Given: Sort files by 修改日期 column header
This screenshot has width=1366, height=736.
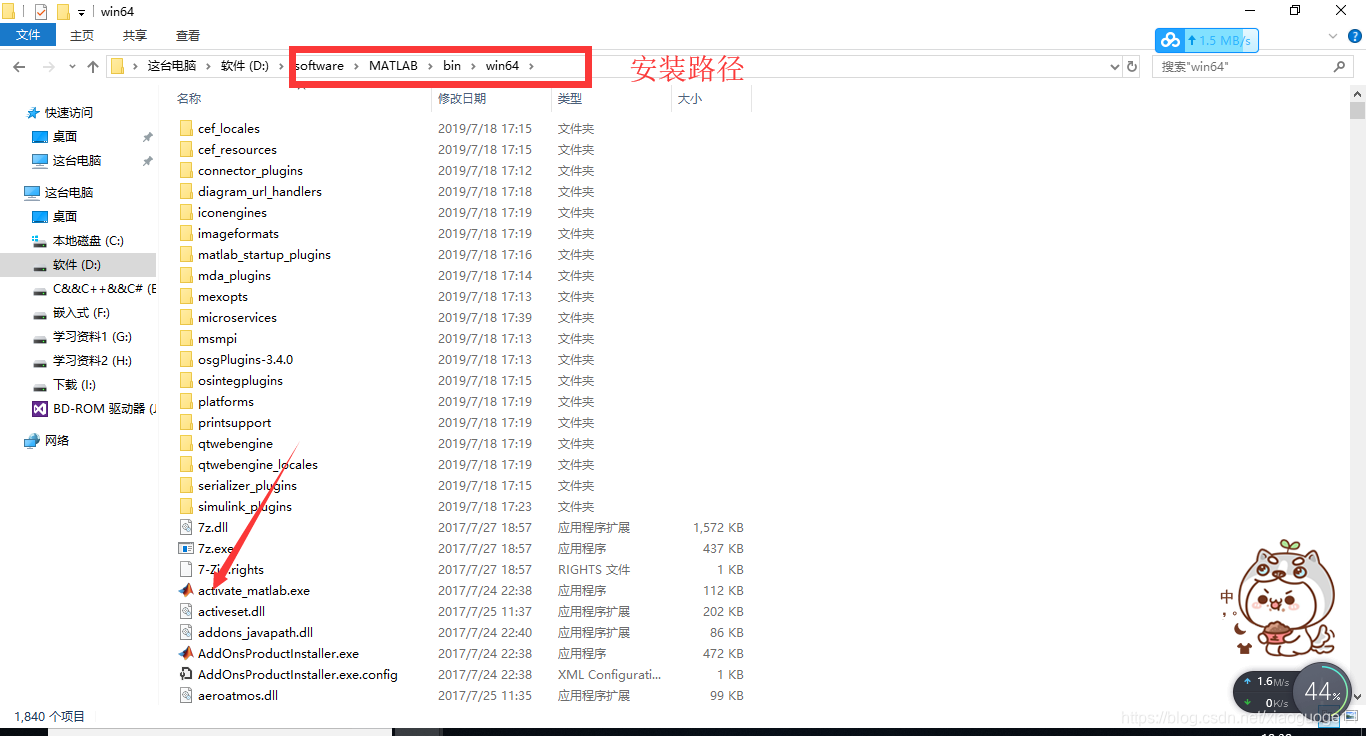Looking at the screenshot, I should [462, 99].
